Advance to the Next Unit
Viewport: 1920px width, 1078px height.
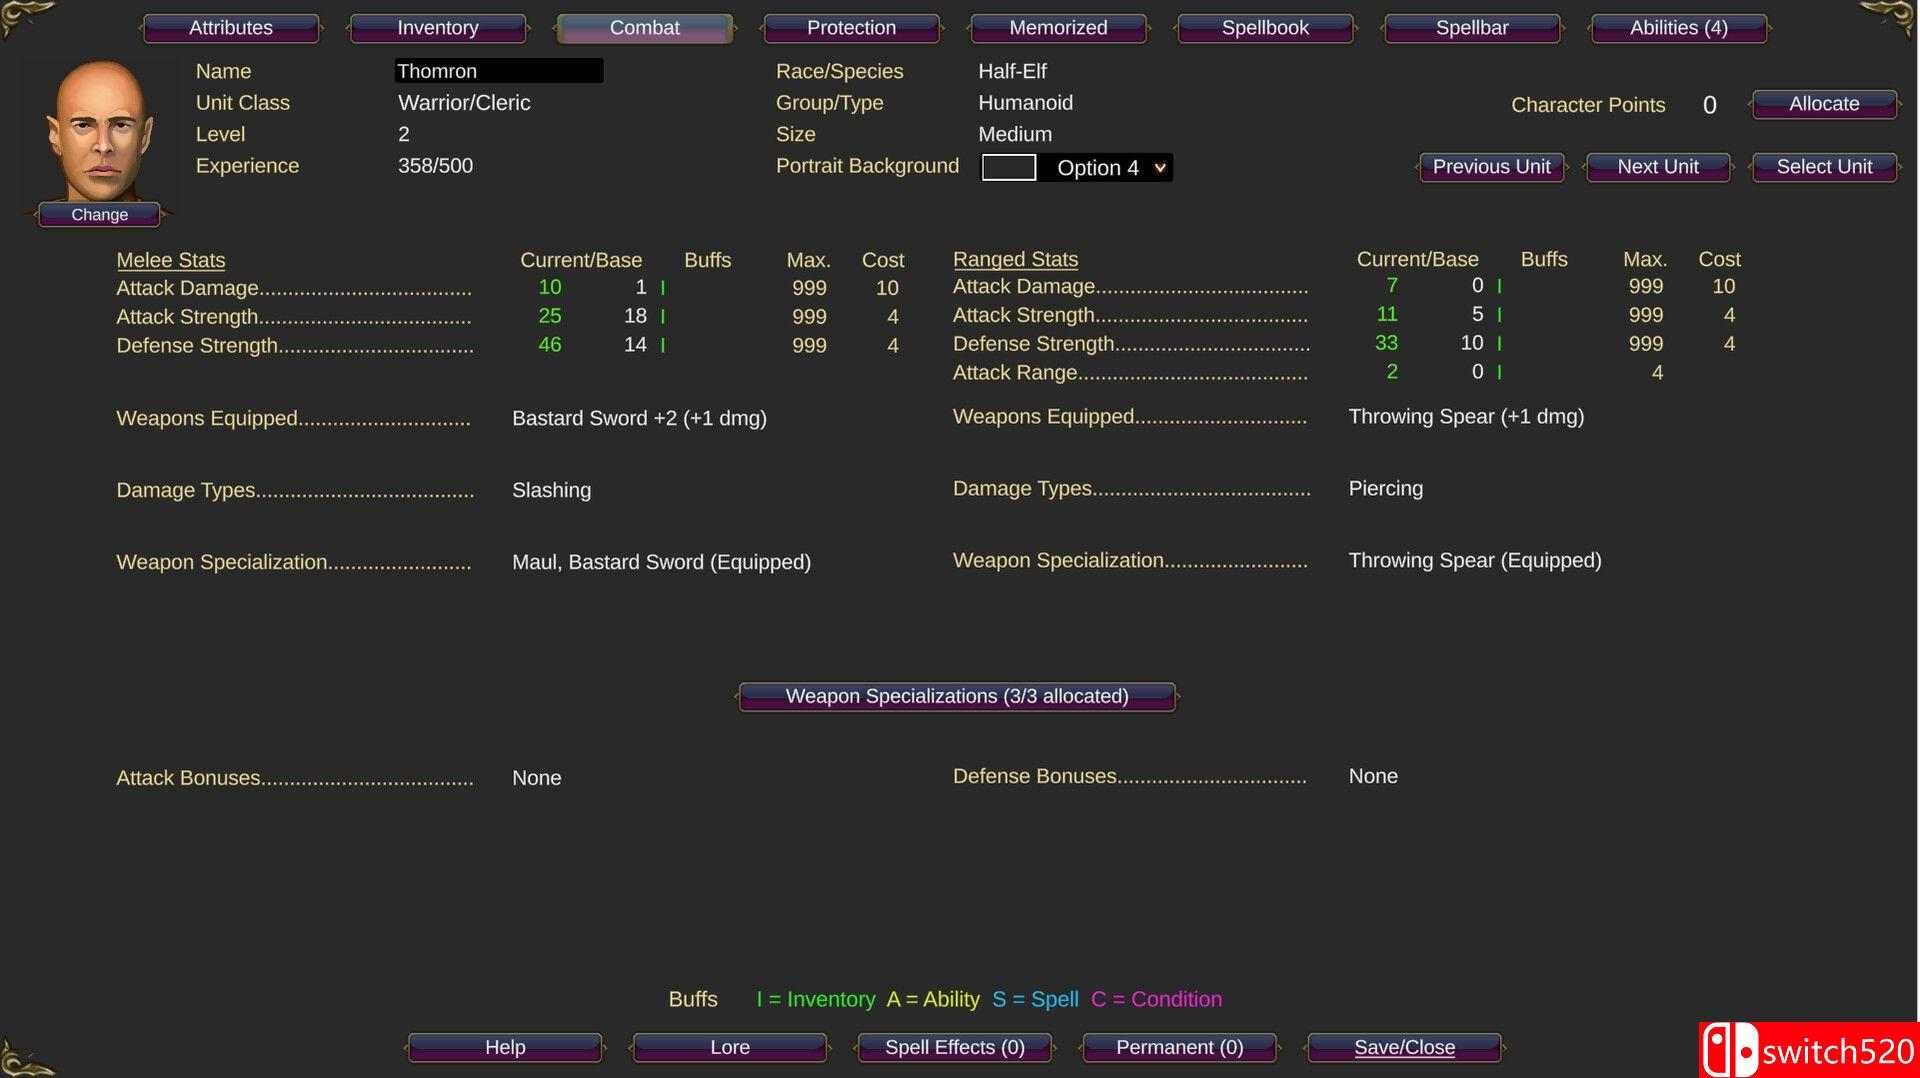pos(1657,167)
